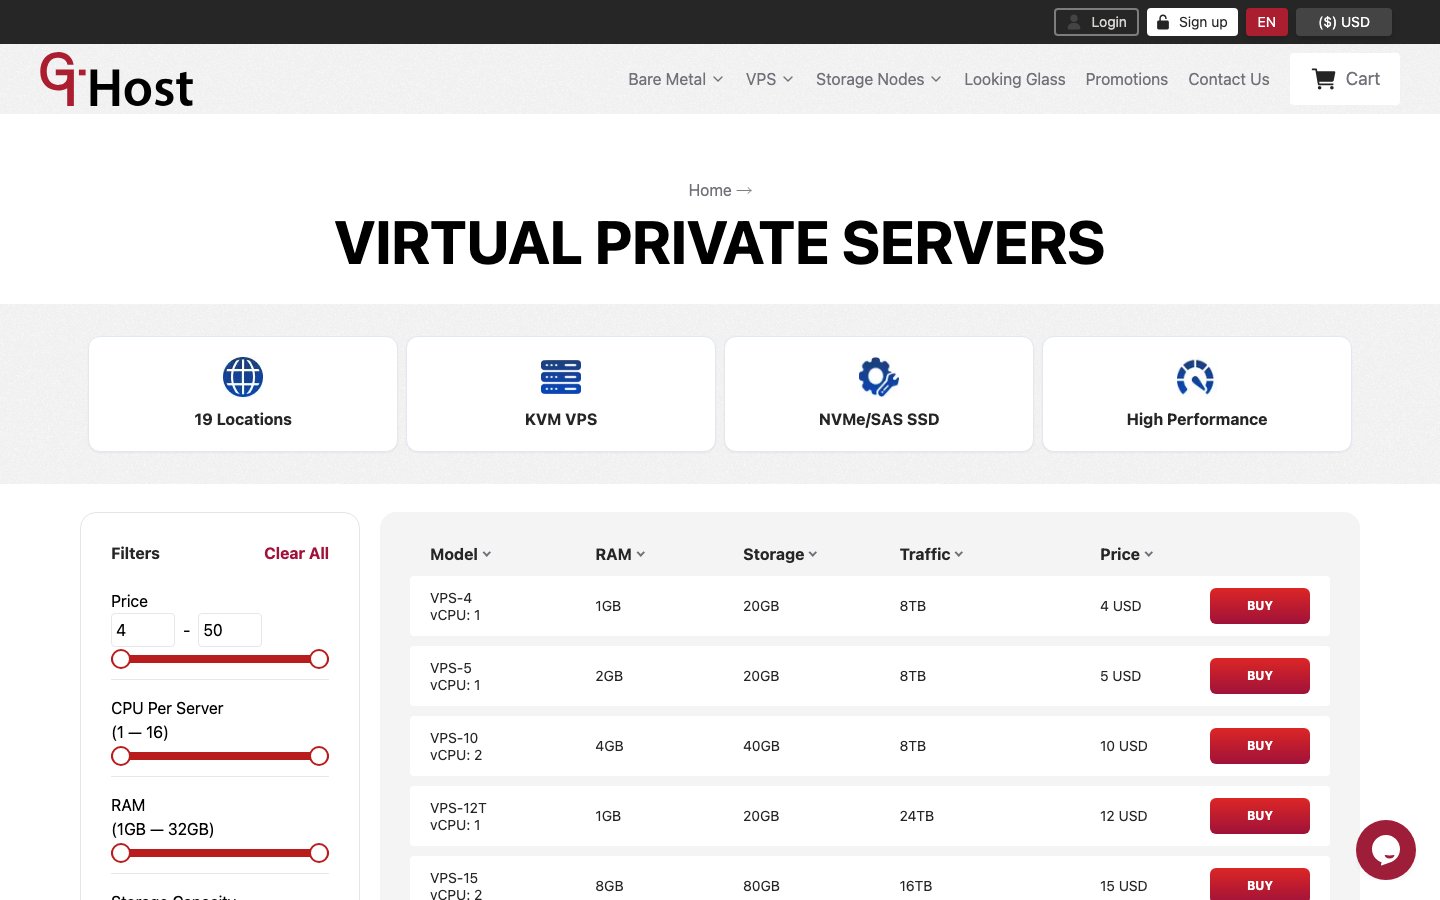Image resolution: width=1440 pixels, height=900 pixels.
Task: Click the Filters heading
Action: coord(135,553)
